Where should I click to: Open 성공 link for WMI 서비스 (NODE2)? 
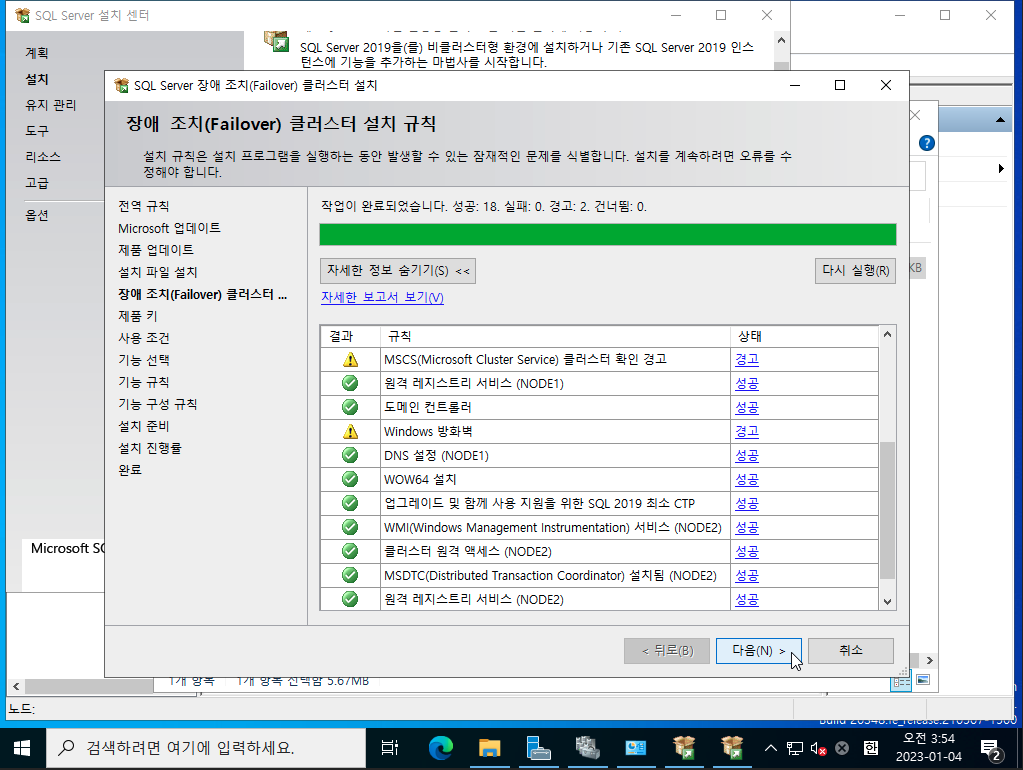click(746, 527)
